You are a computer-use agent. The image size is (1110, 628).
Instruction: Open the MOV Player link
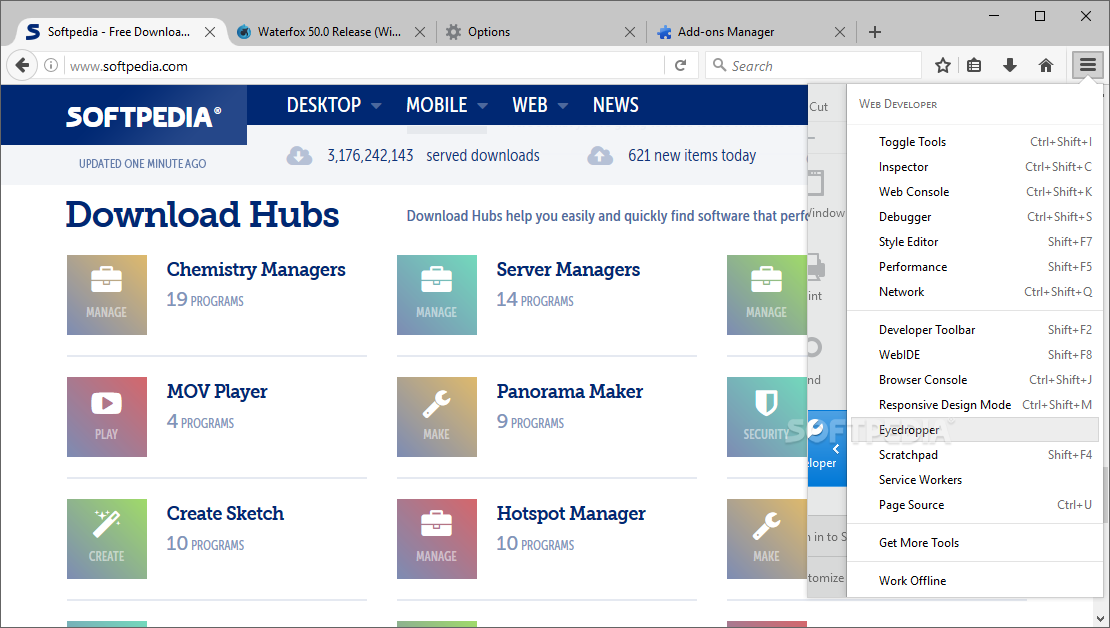tap(217, 392)
